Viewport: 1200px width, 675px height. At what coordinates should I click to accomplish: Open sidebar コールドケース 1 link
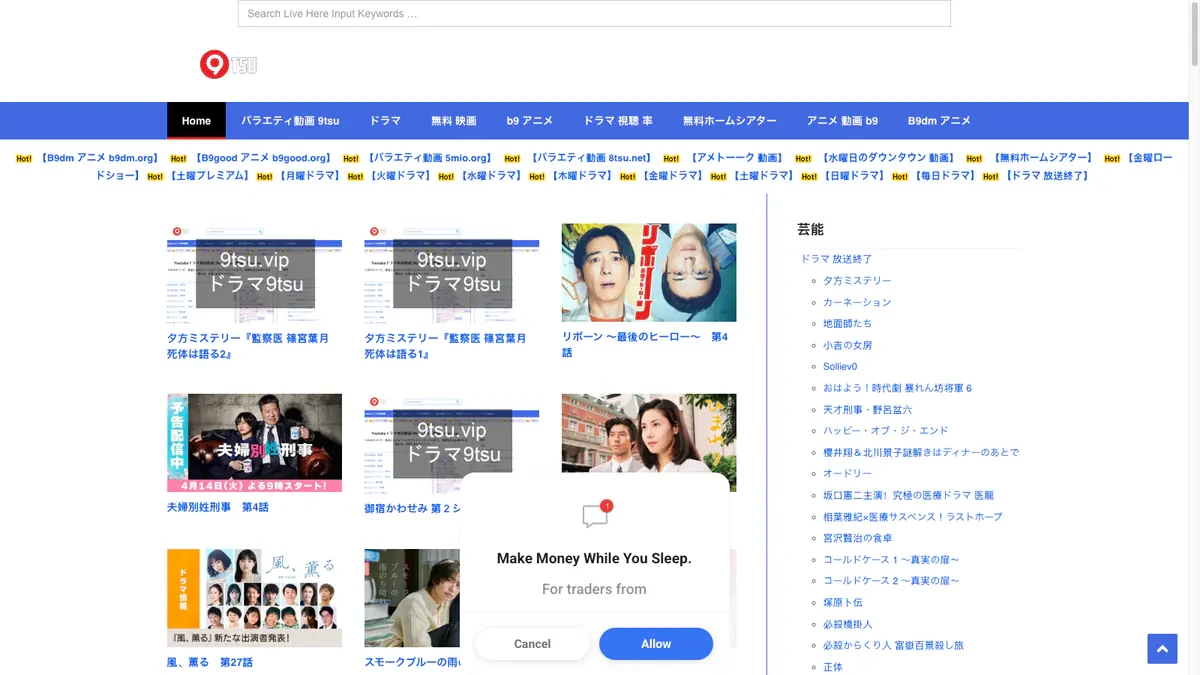(x=891, y=560)
